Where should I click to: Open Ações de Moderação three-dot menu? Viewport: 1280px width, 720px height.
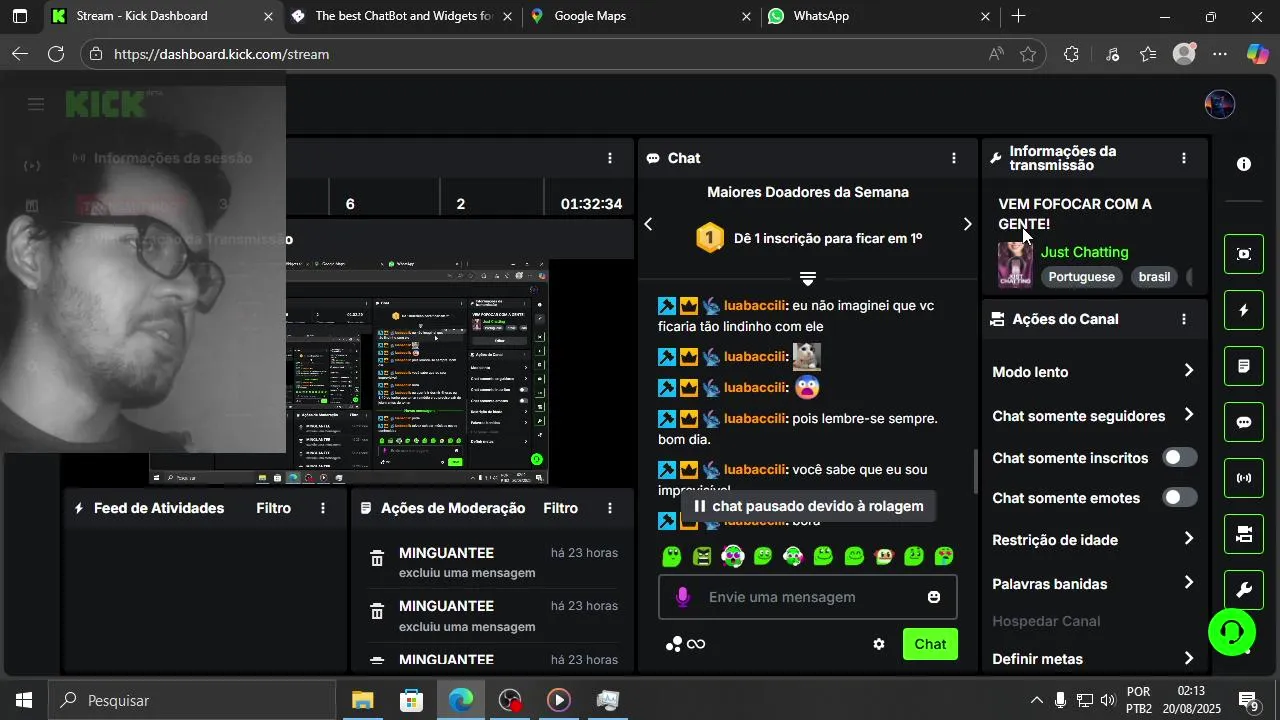coord(610,508)
